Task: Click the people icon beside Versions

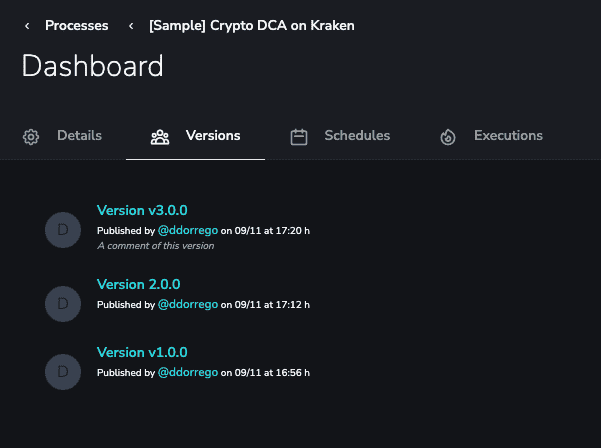Action: click(160, 137)
